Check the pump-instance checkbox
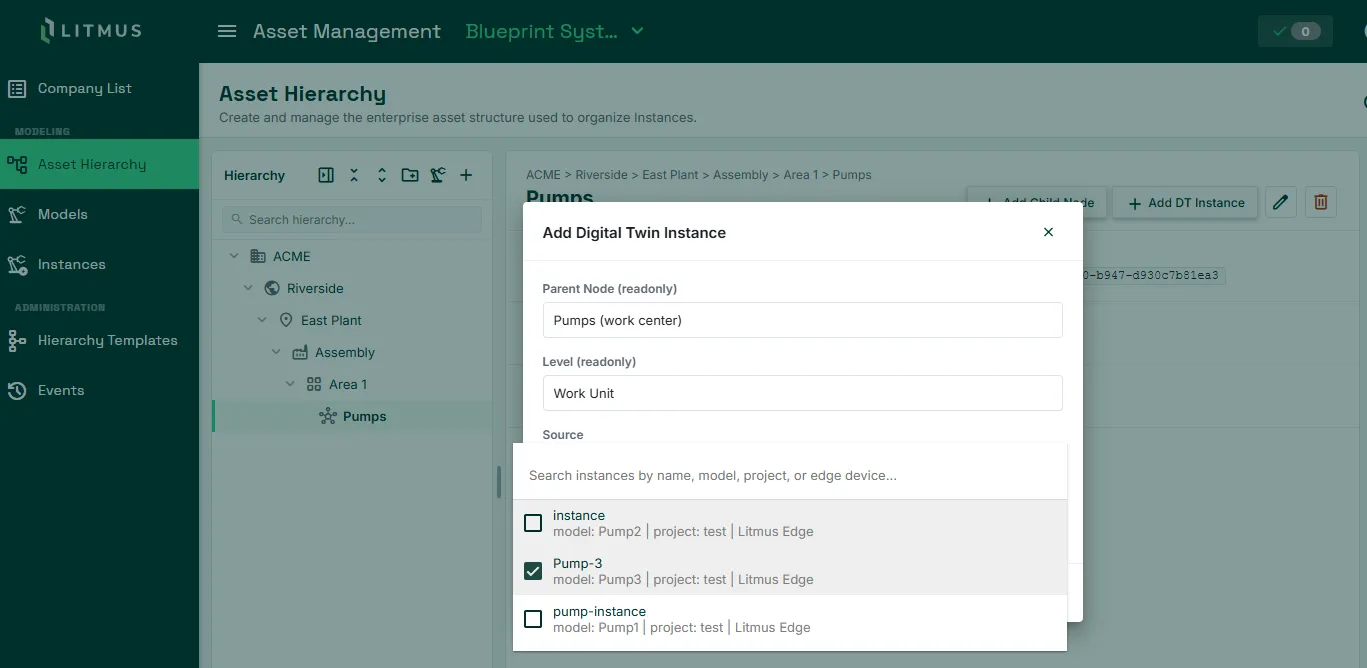Viewport: 1367px width, 668px height. (533, 619)
